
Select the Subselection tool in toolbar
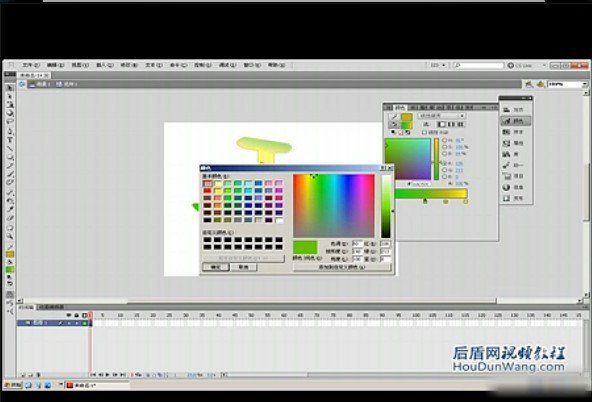10,97
